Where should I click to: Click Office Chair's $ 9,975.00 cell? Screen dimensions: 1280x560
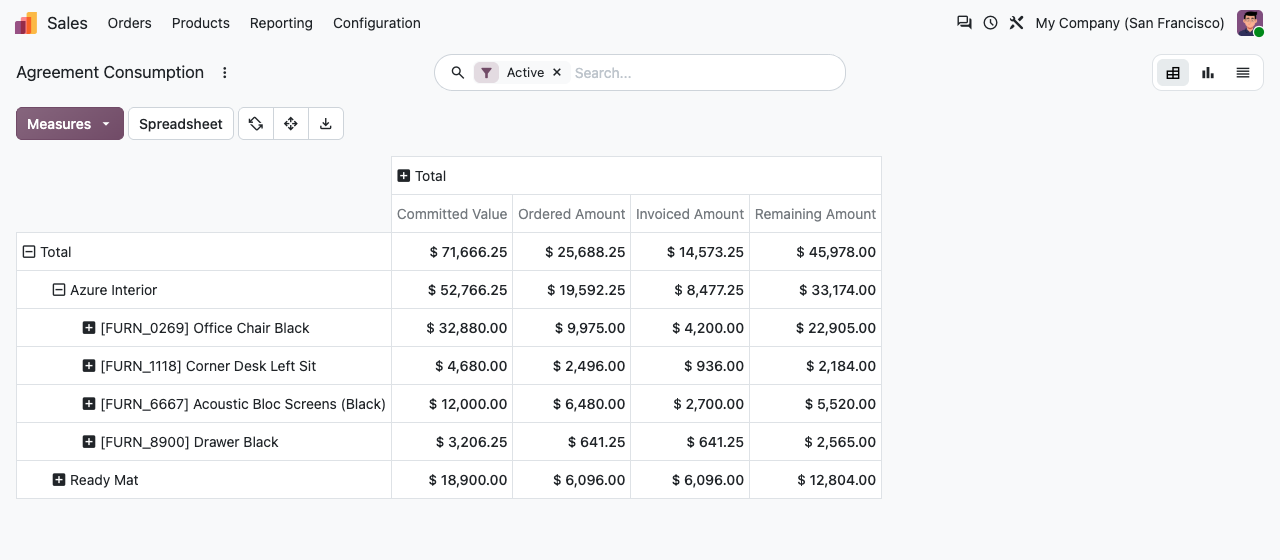pyautogui.click(x=572, y=328)
